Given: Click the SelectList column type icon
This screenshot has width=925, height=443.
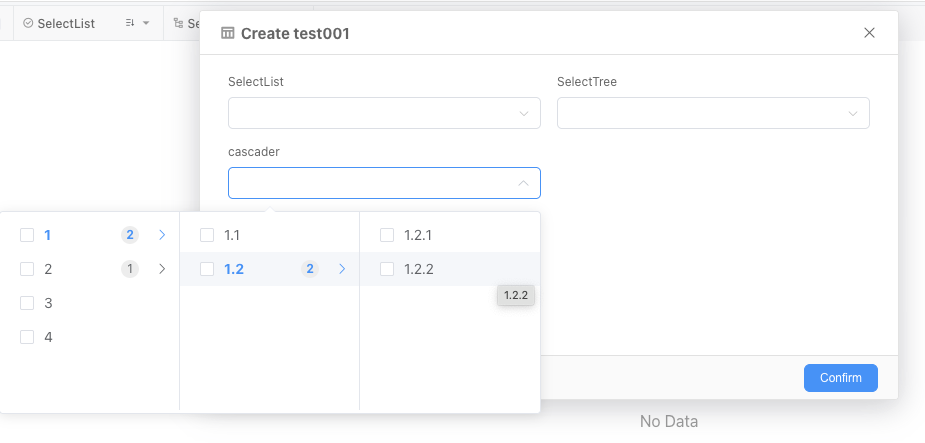Looking at the screenshot, I should point(28,23).
